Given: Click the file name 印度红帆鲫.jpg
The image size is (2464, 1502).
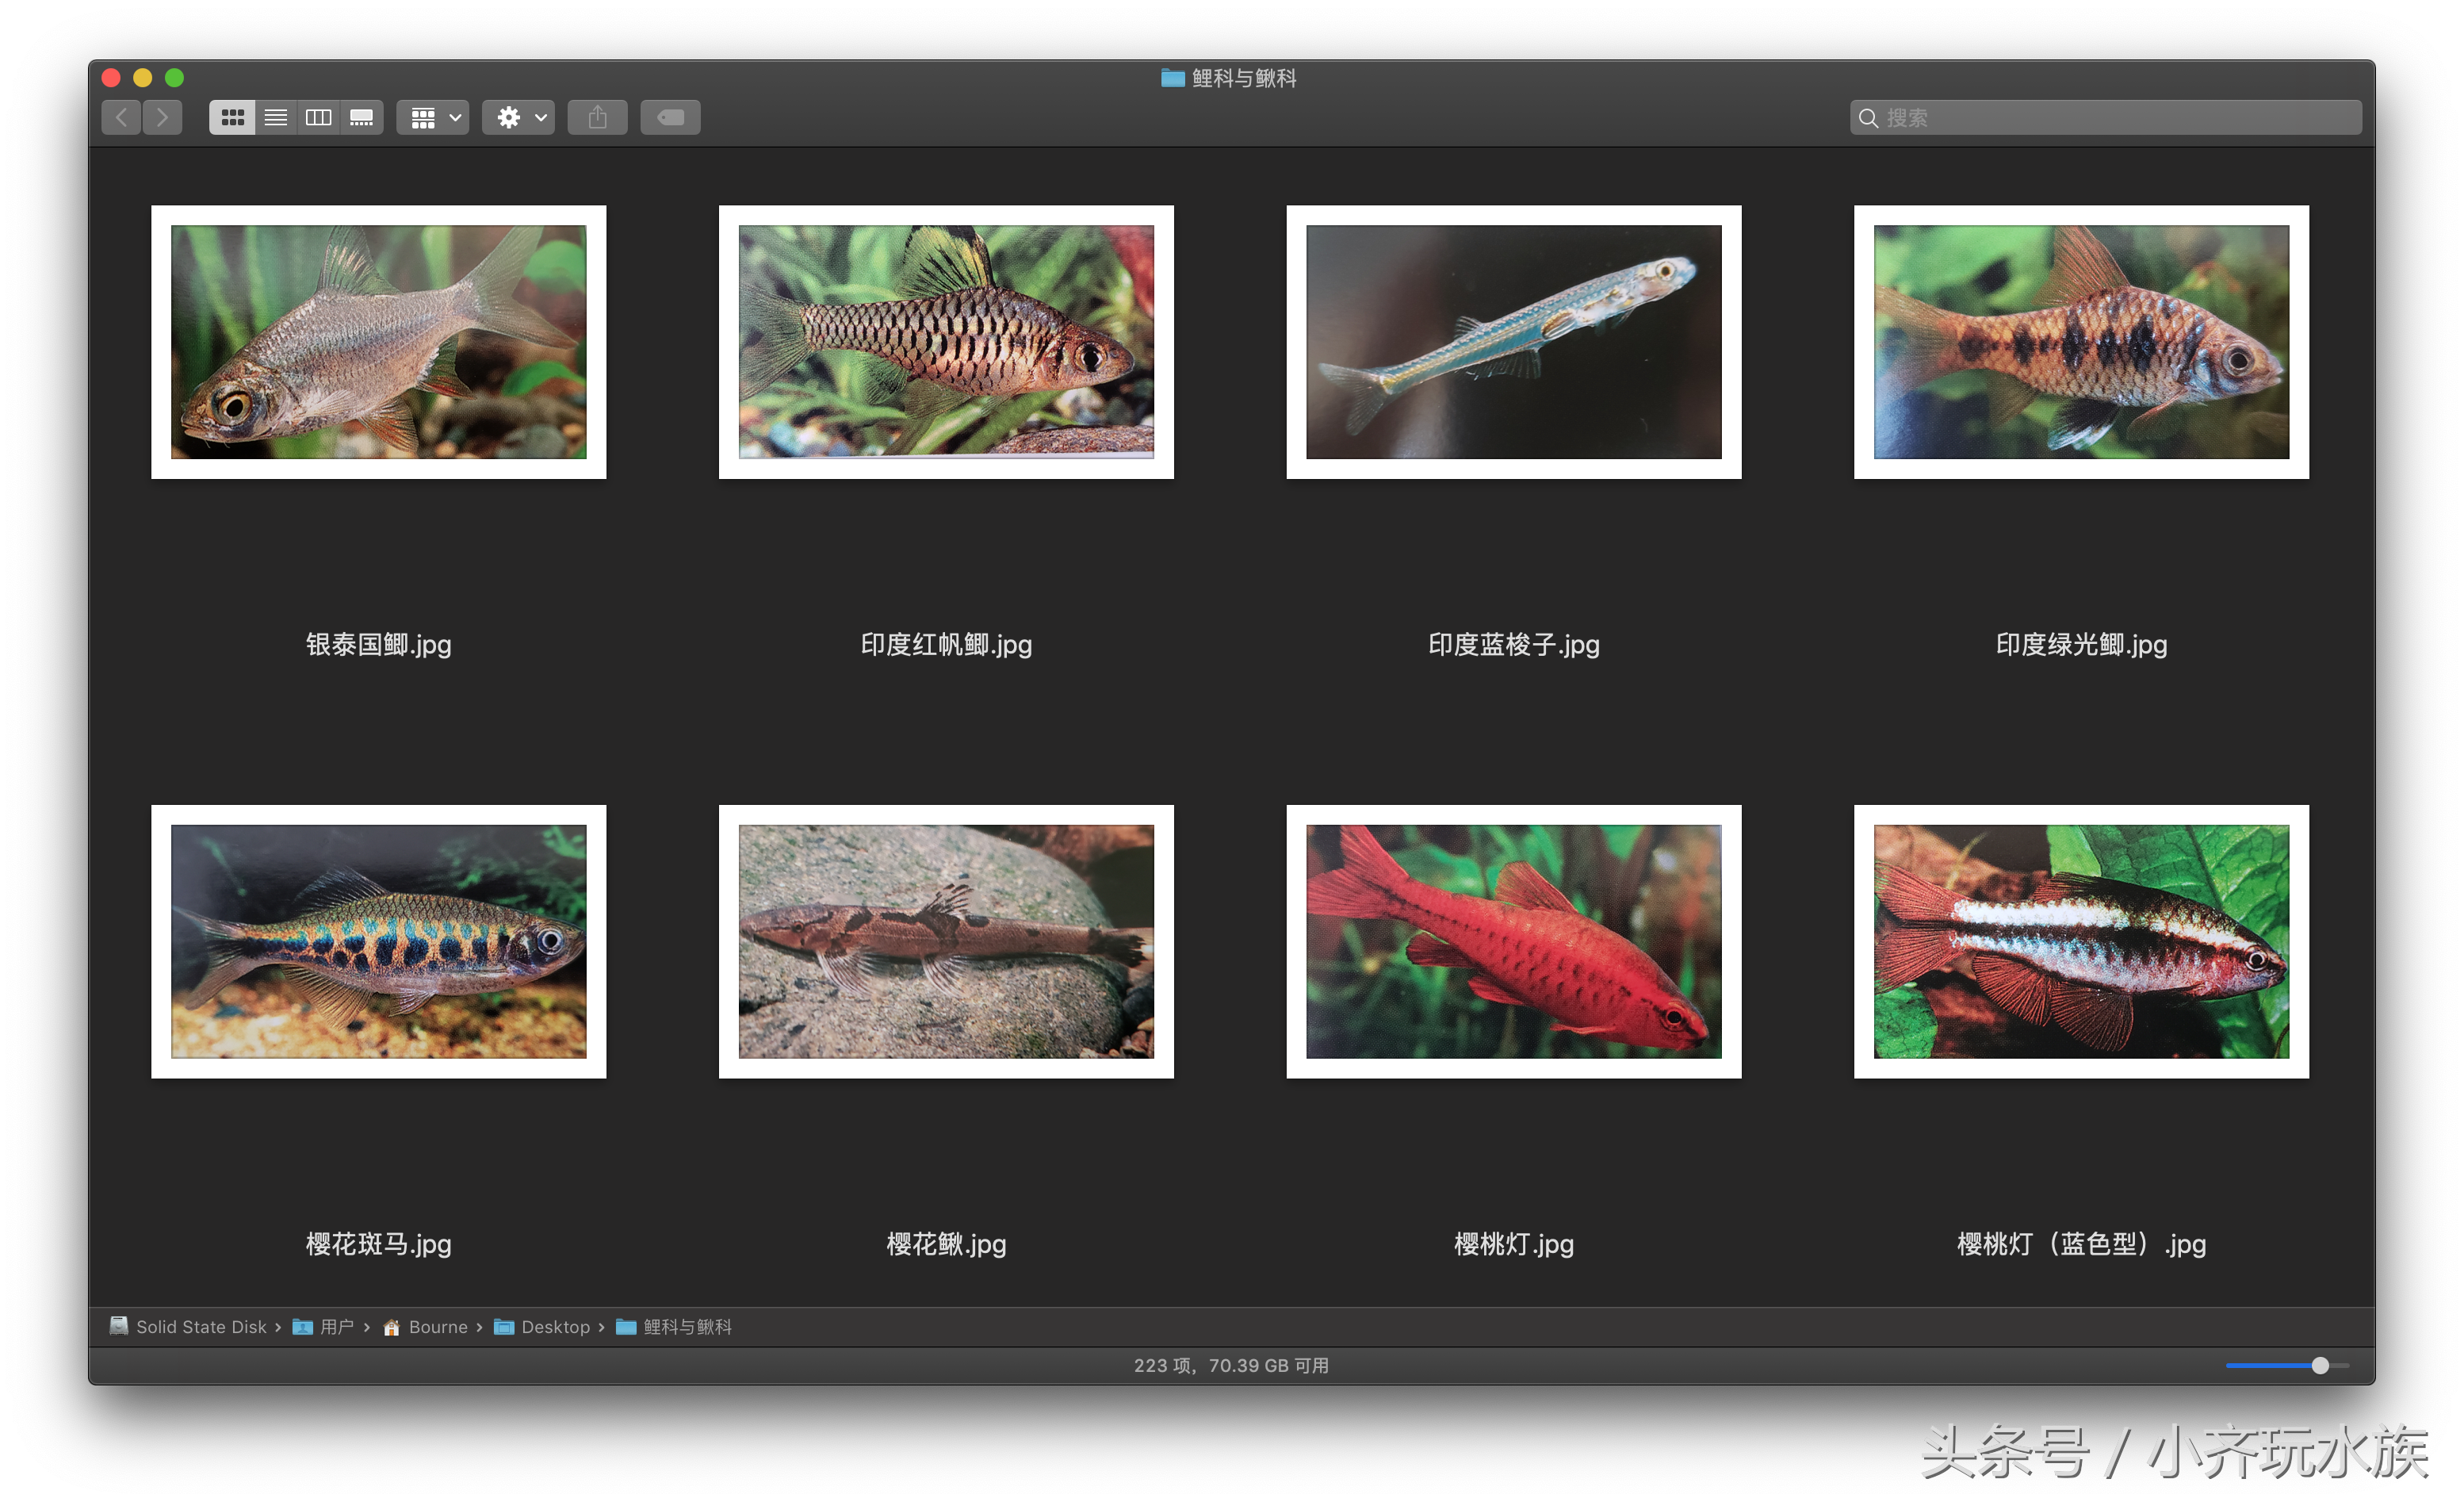Looking at the screenshot, I should click(x=946, y=645).
